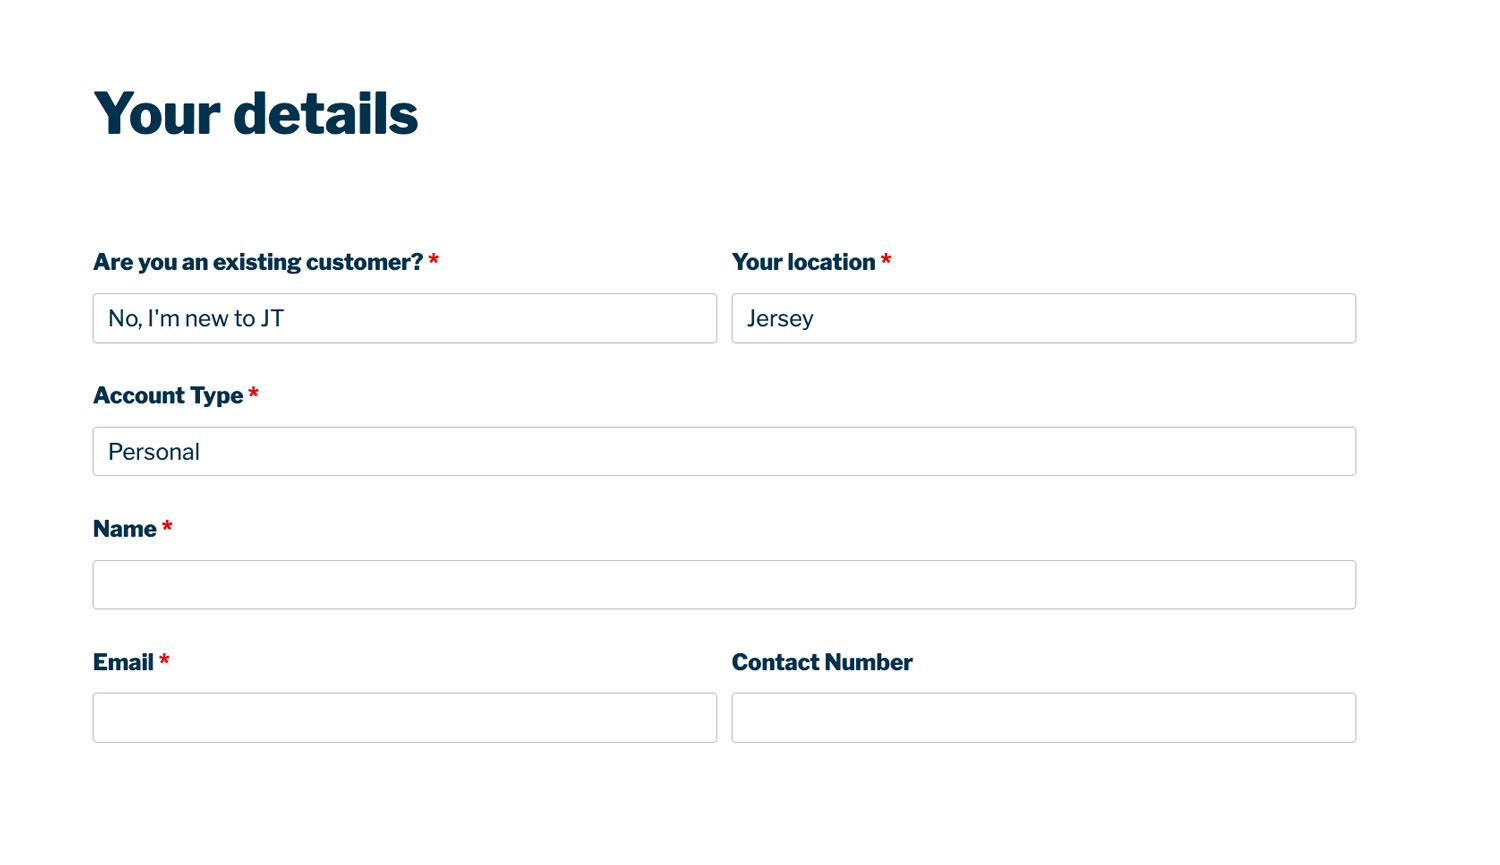Expand the Your location dropdown
Image resolution: width=1500 pixels, height=865 pixels.
1043,318
